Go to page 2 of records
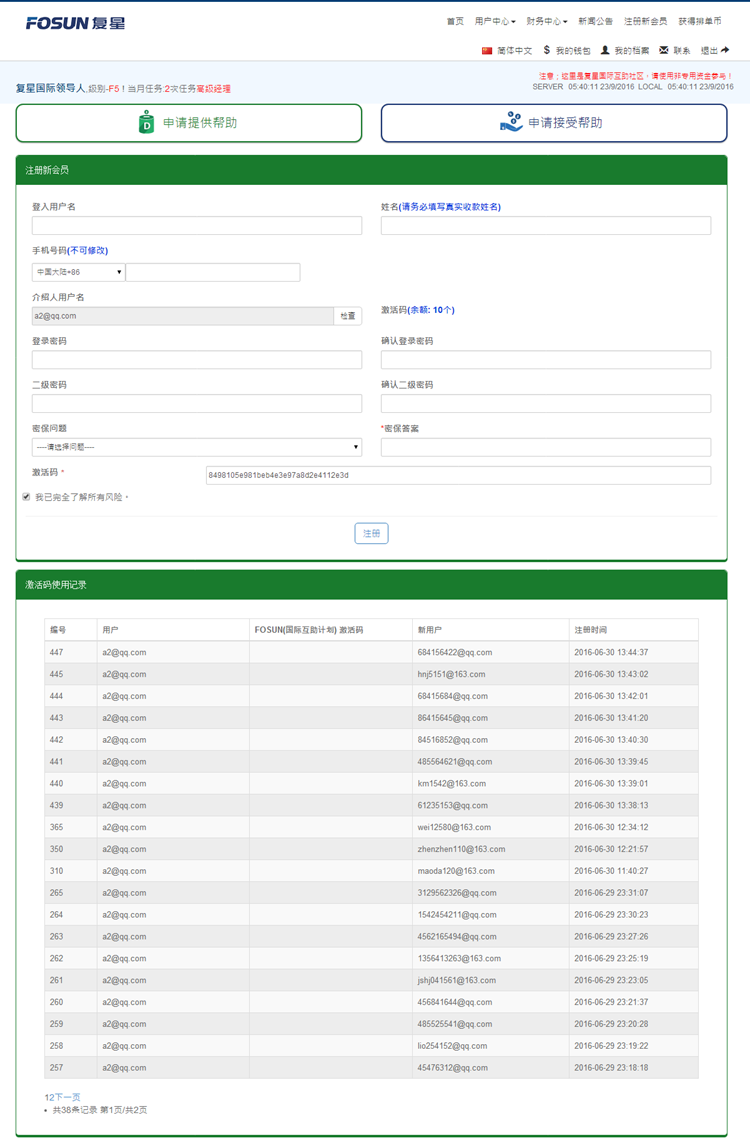This screenshot has height=1143, width=750. point(52,1096)
